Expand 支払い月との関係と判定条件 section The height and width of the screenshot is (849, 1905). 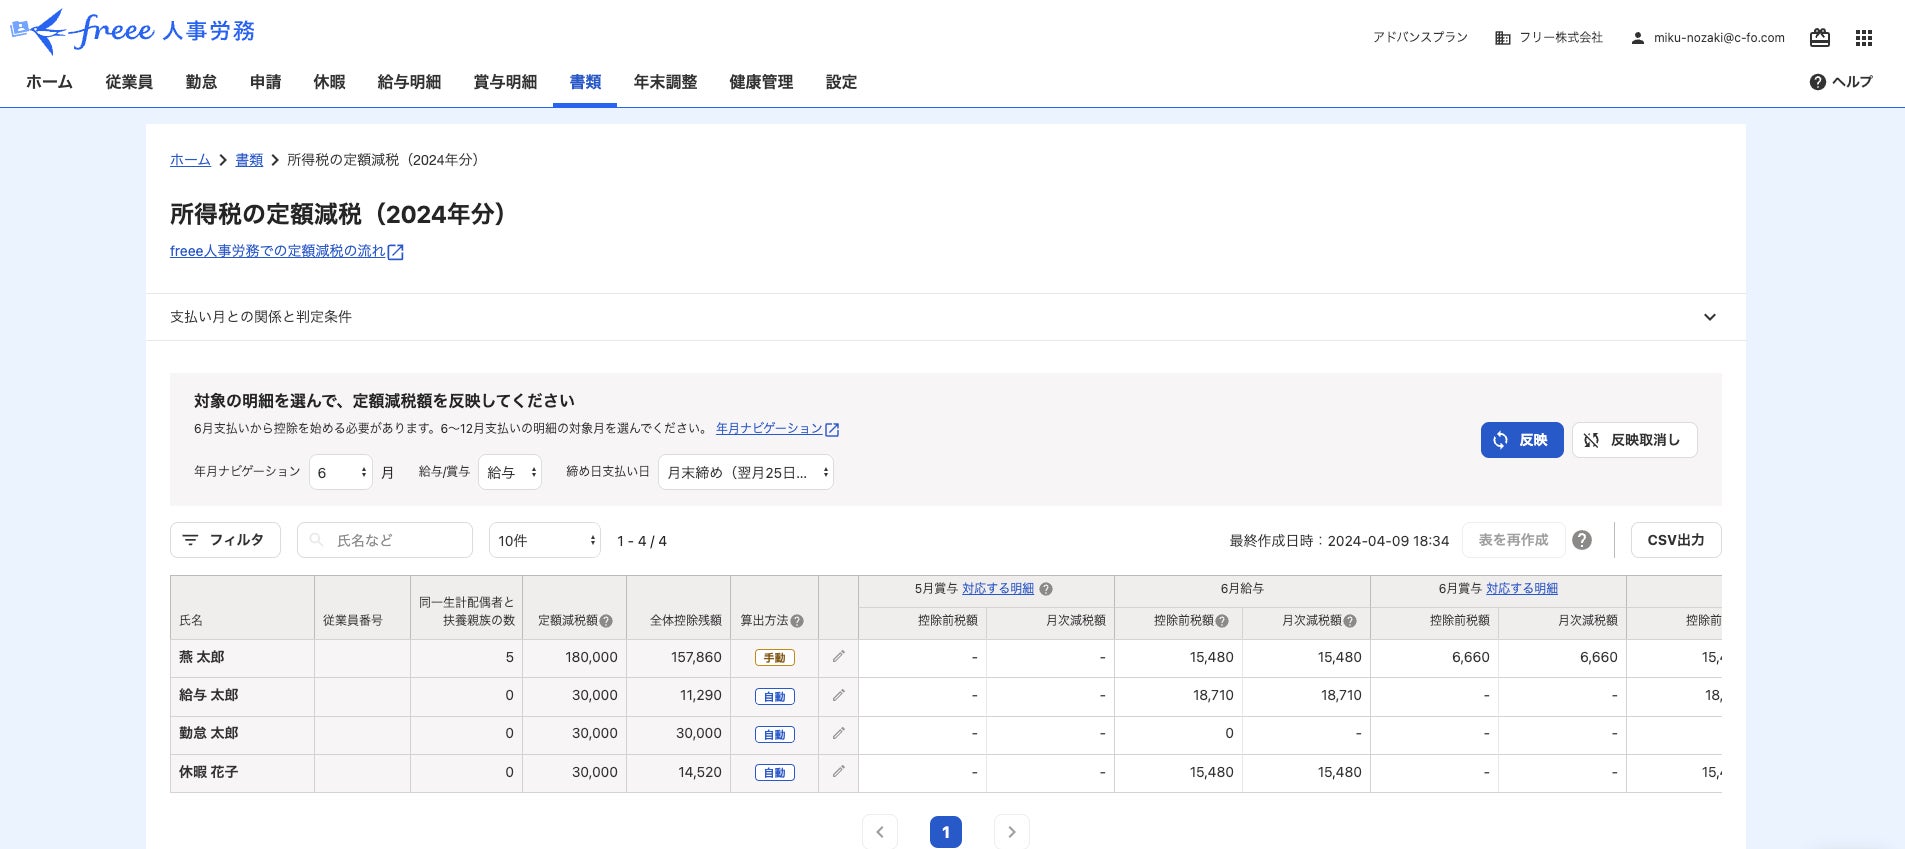point(1709,317)
